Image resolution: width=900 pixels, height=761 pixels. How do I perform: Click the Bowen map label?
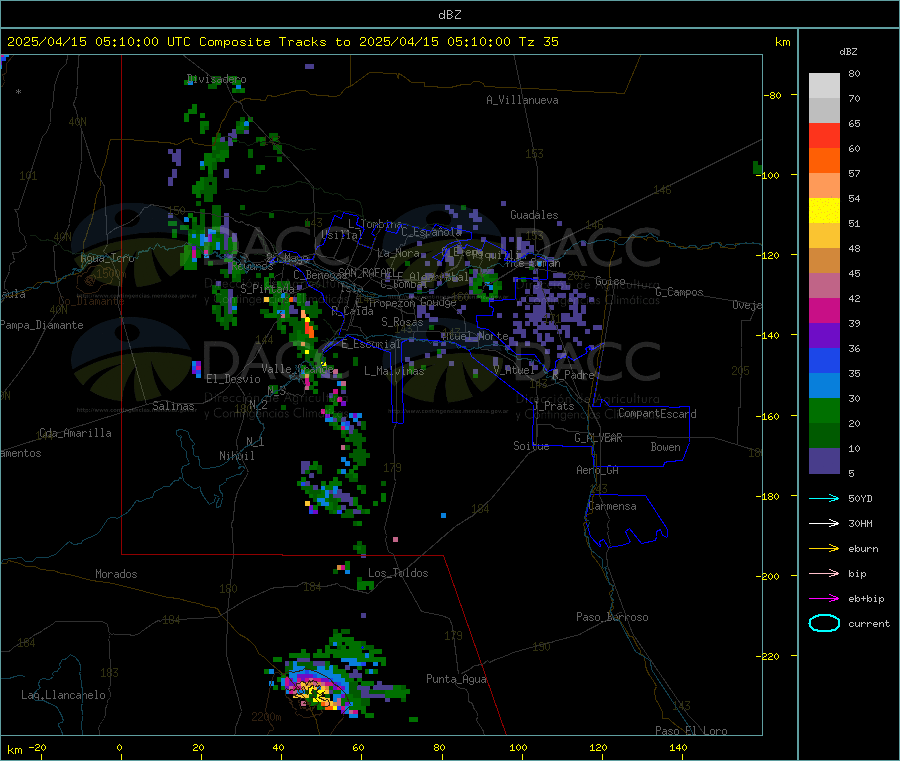click(665, 446)
